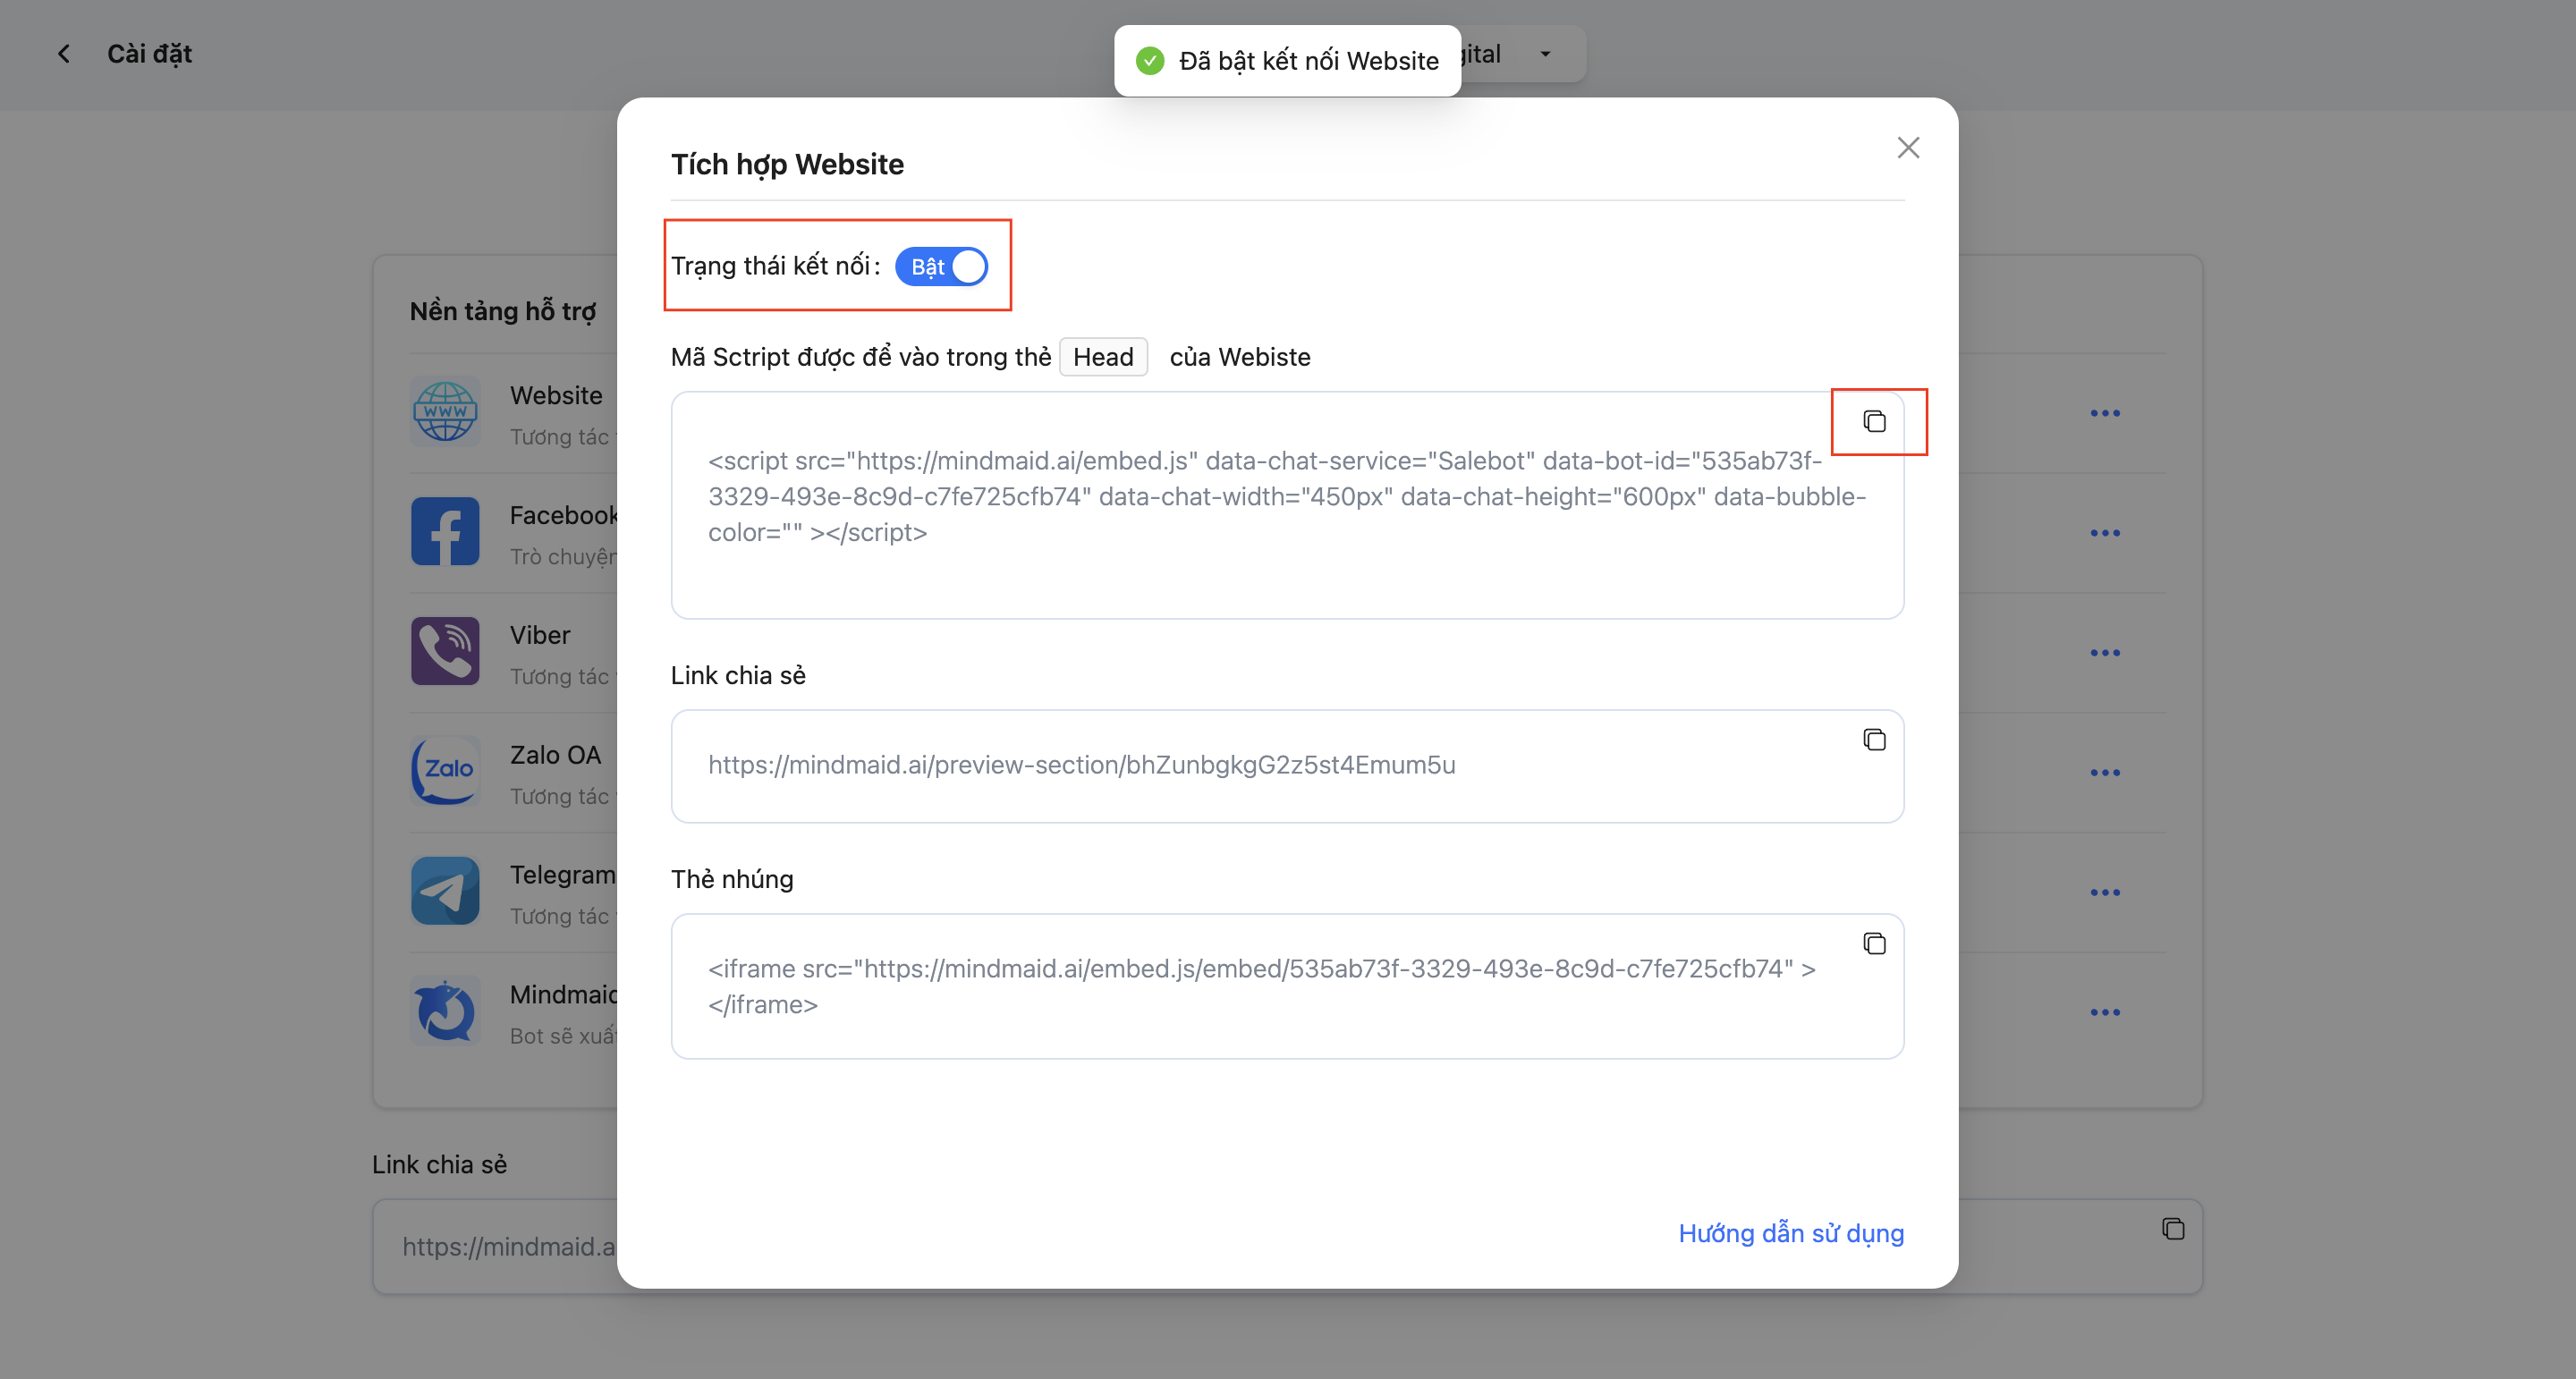The height and width of the screenshot is (1379, 2576).
Task: Click the Viber platform icon
Action: coord(445,652)
